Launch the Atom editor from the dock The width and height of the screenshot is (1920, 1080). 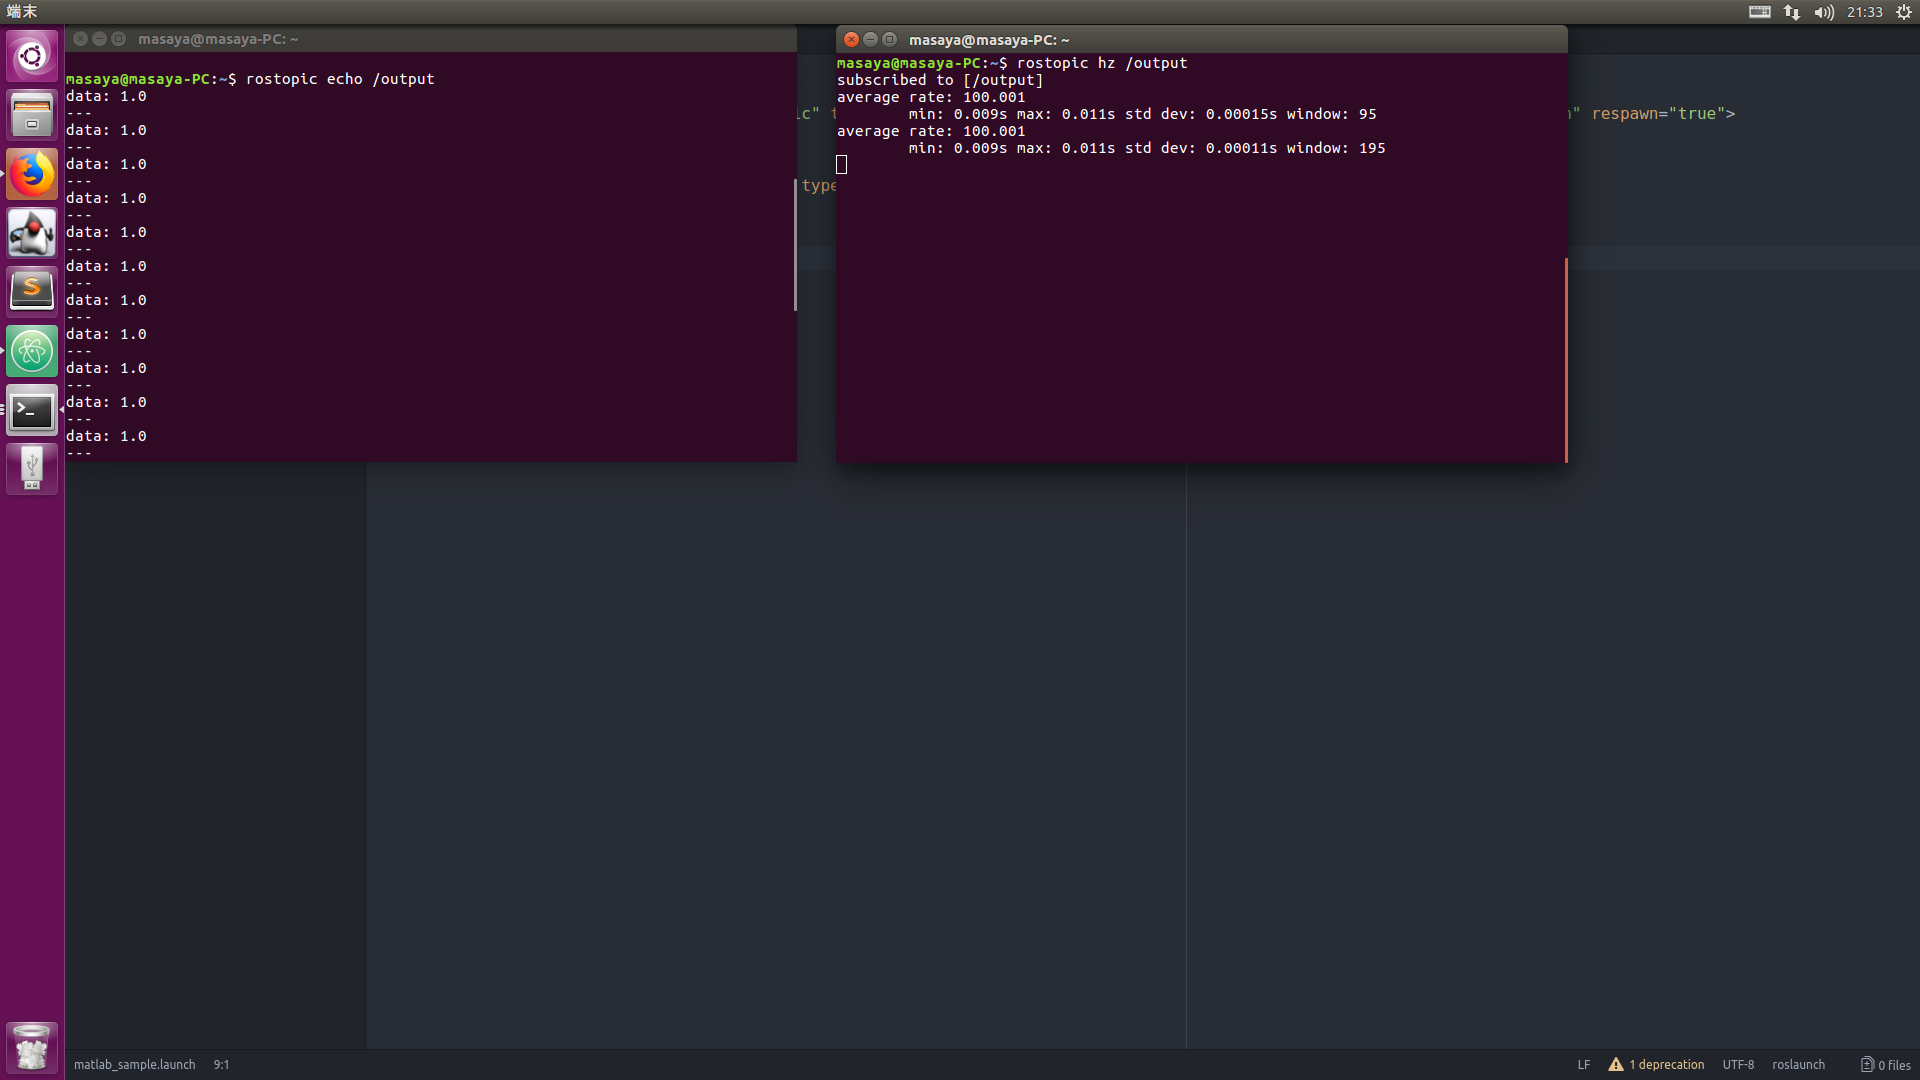pyautogui.click(x=32, y=351)
